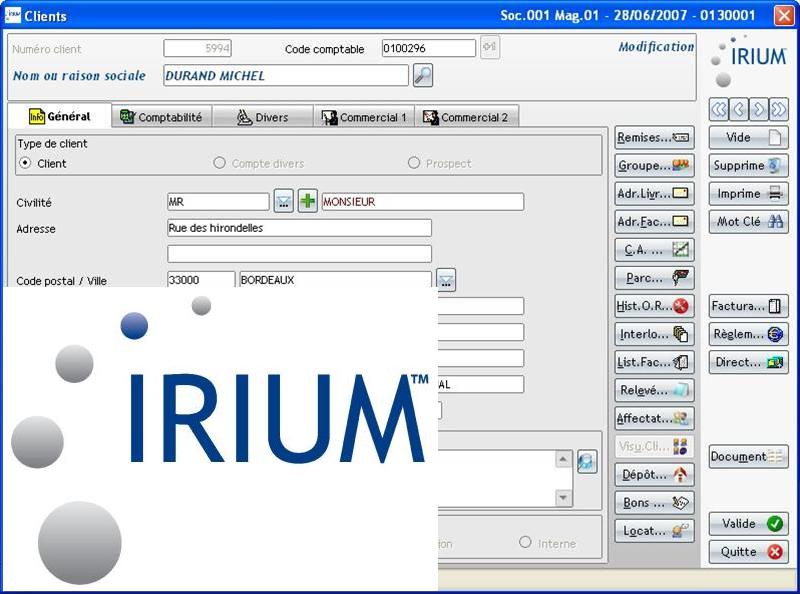Open Interlo contacts button
800x594 pixels.
[x=654, y=334]
